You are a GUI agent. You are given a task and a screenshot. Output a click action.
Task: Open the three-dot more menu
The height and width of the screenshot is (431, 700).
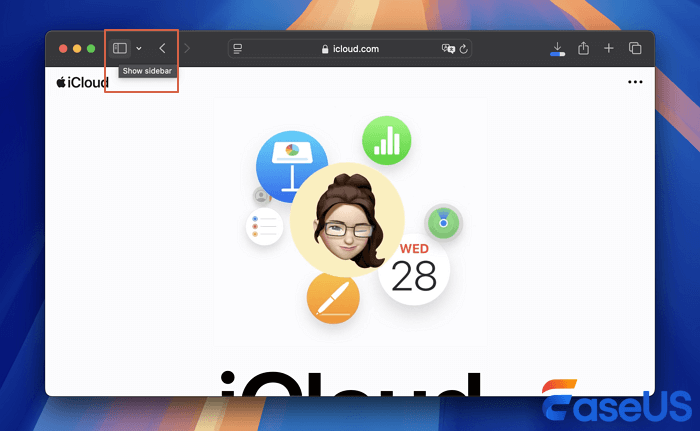point(635,82)
